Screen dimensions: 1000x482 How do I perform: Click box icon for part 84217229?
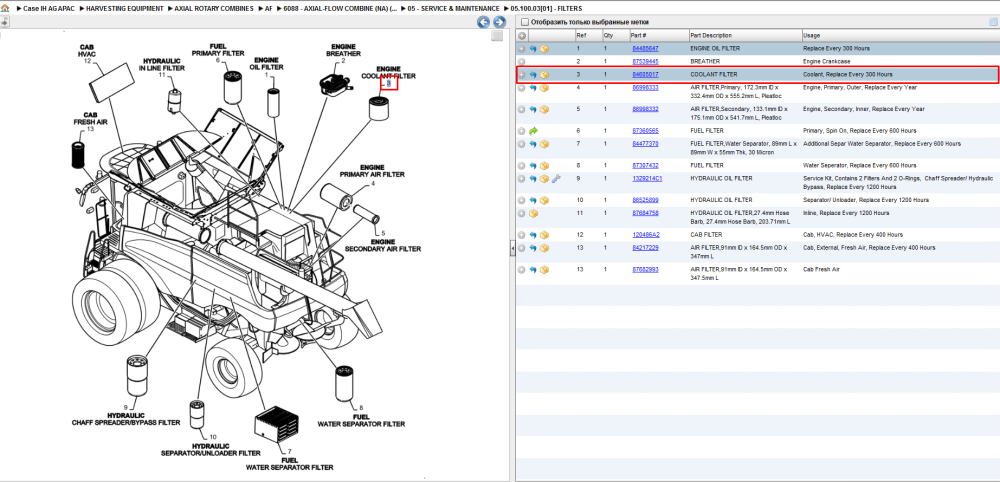[545, 248]
